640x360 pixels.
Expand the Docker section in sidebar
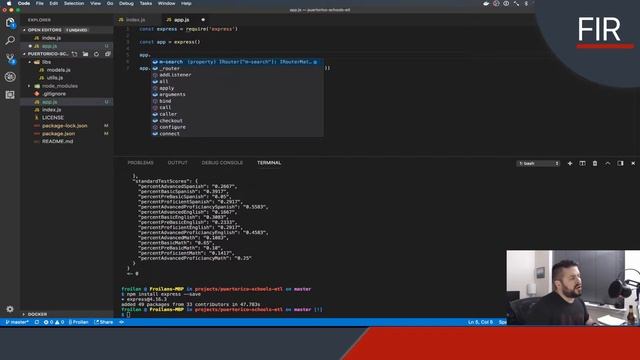(37, 314)
